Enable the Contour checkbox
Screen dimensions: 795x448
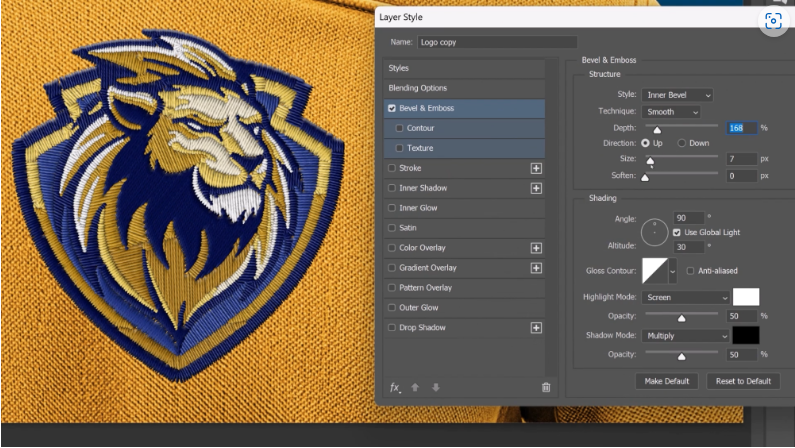pos(399,128)
